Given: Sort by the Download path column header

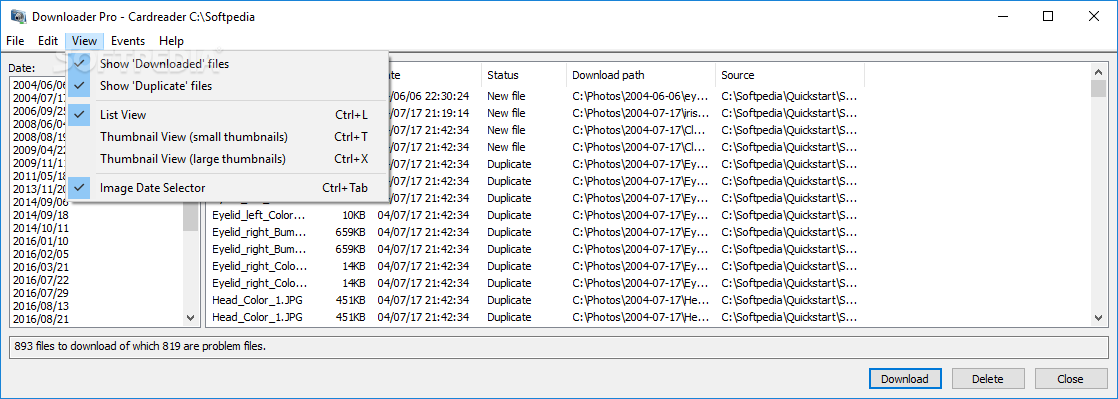Looking at the screenshot, I should click(641, 75).
